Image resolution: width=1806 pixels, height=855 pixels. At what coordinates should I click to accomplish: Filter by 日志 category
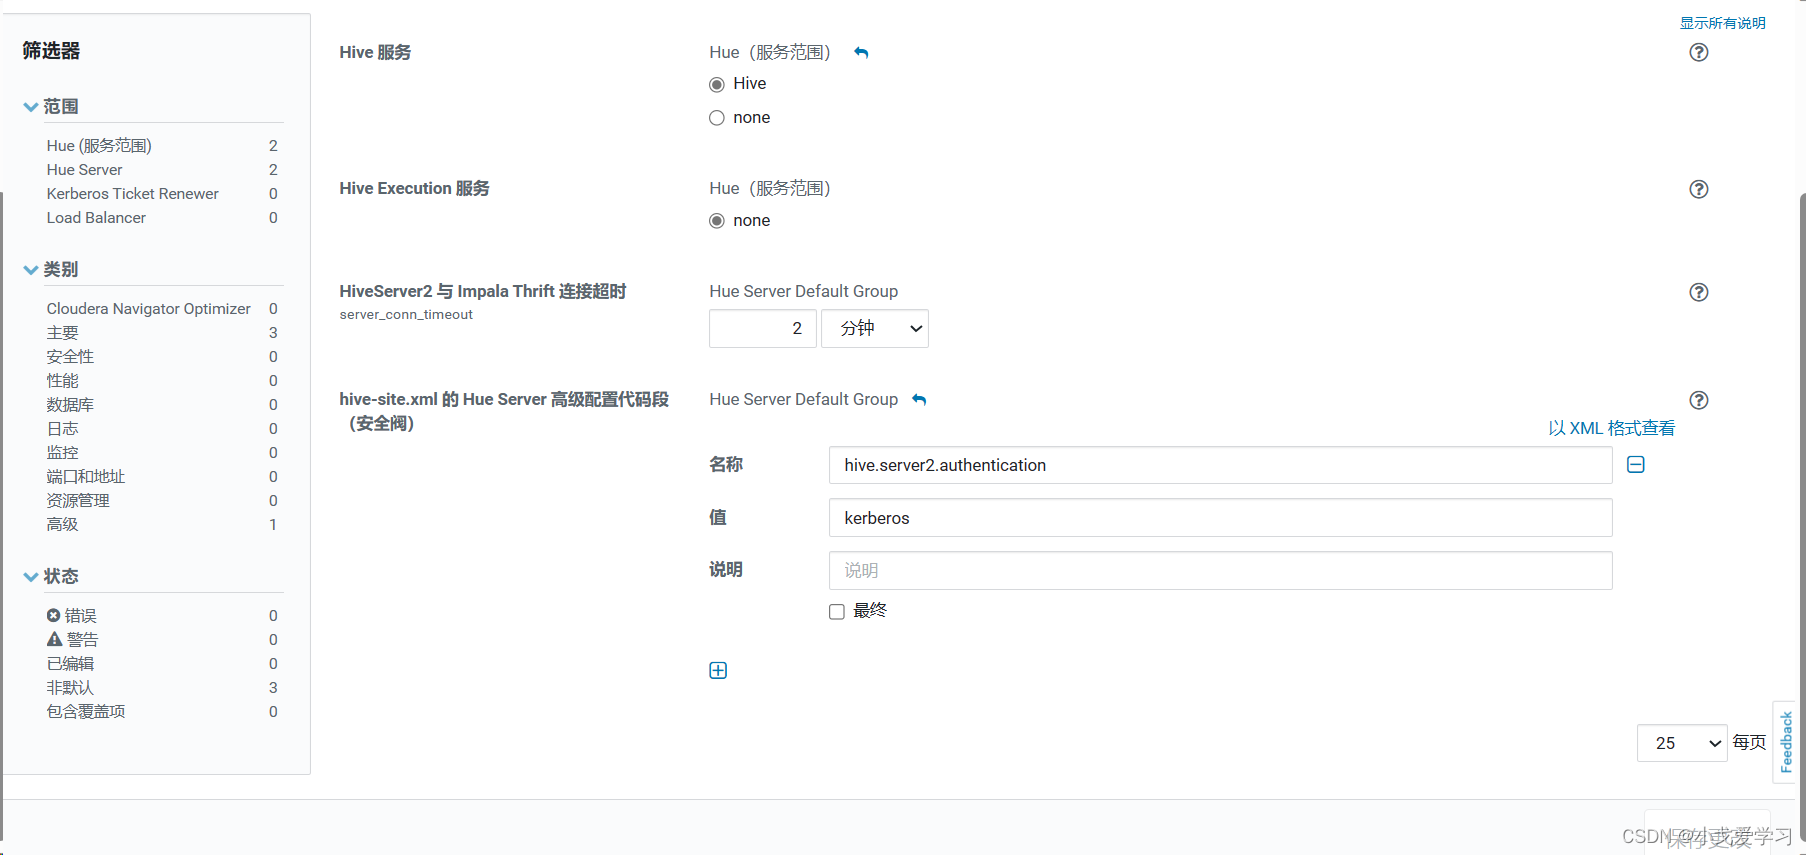pyautogui.click(x=62, y=429)
